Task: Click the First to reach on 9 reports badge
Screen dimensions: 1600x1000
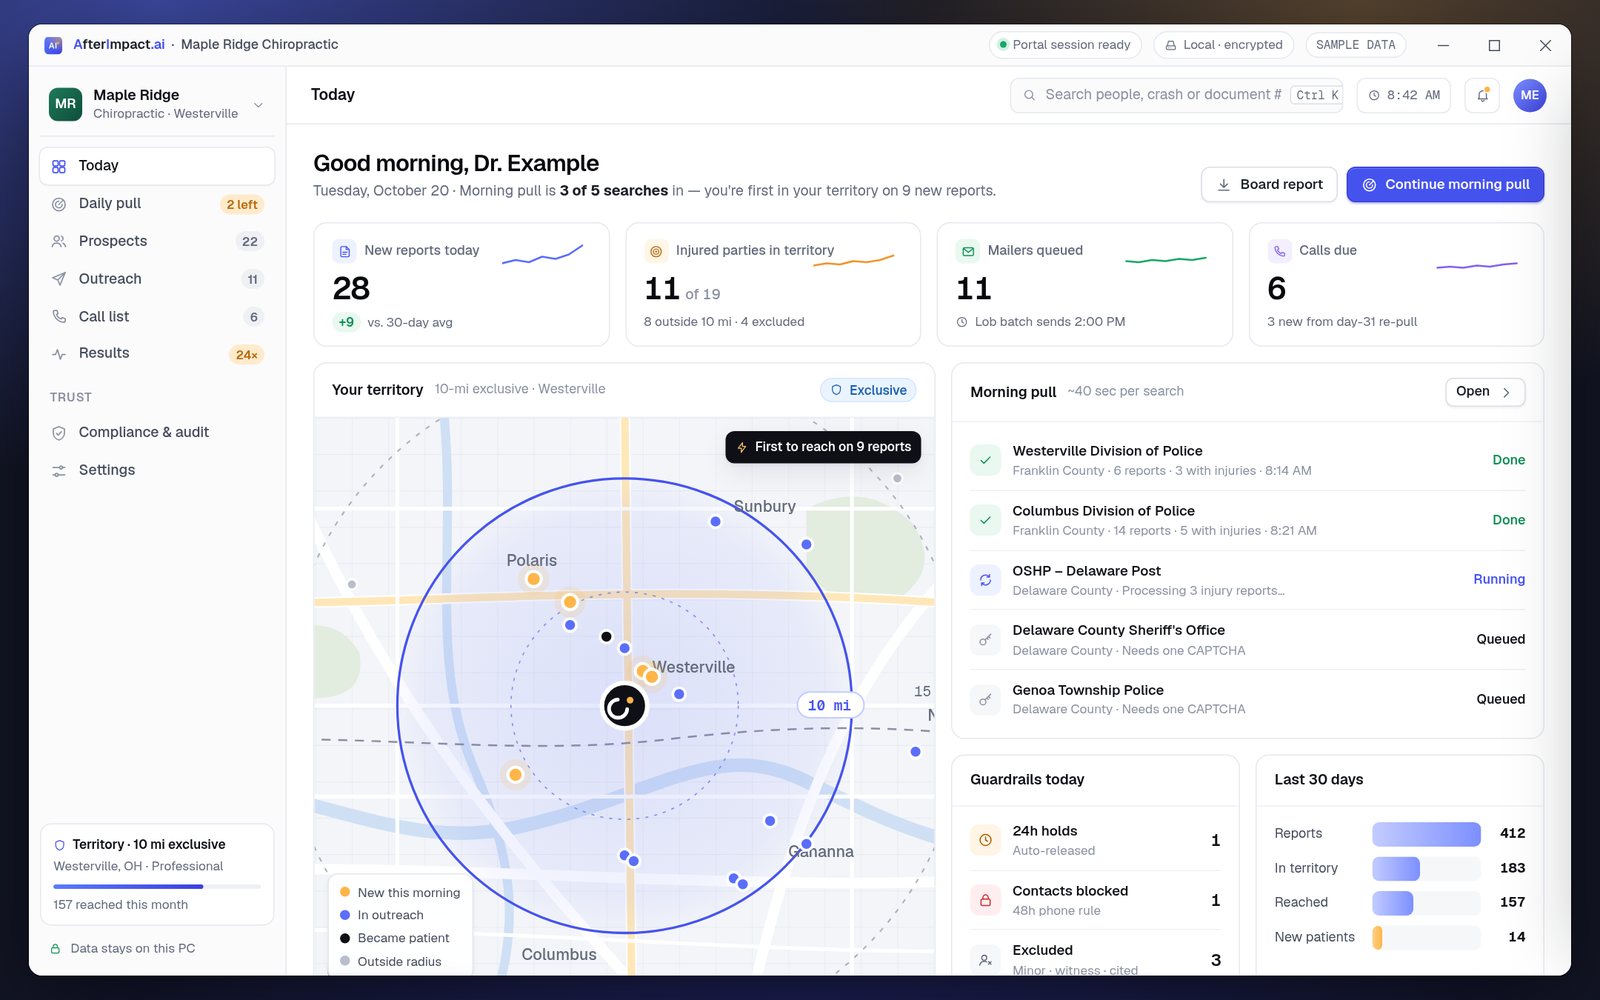Action: click(x=823, y=447)
